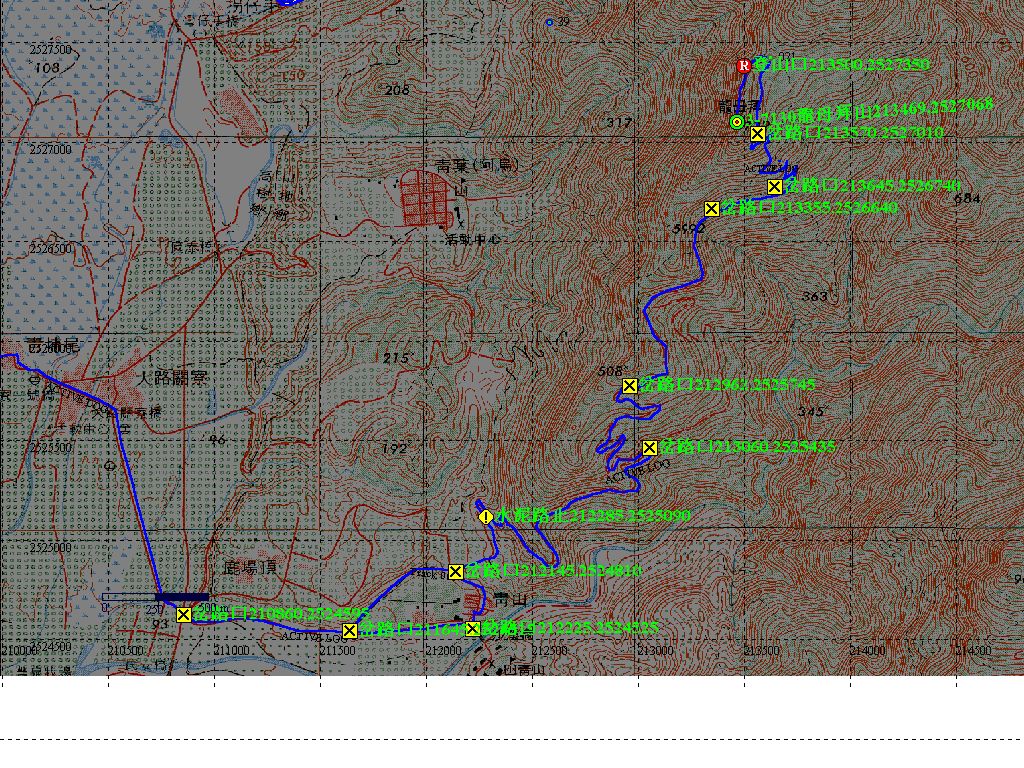Select yellow exclamation marker at 212285.2525090
This screenshot has width=1024, height=768.
point(485,516)
